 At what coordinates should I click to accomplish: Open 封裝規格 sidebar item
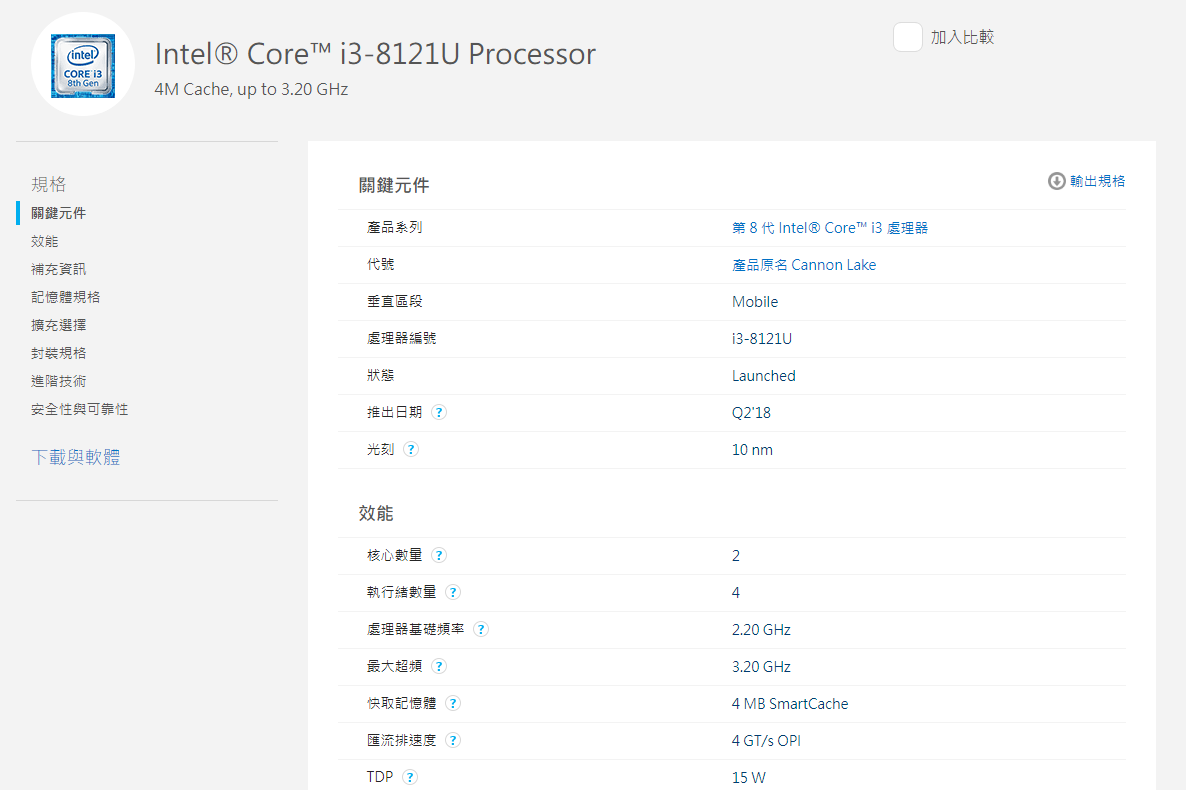(x=58, y=353)
